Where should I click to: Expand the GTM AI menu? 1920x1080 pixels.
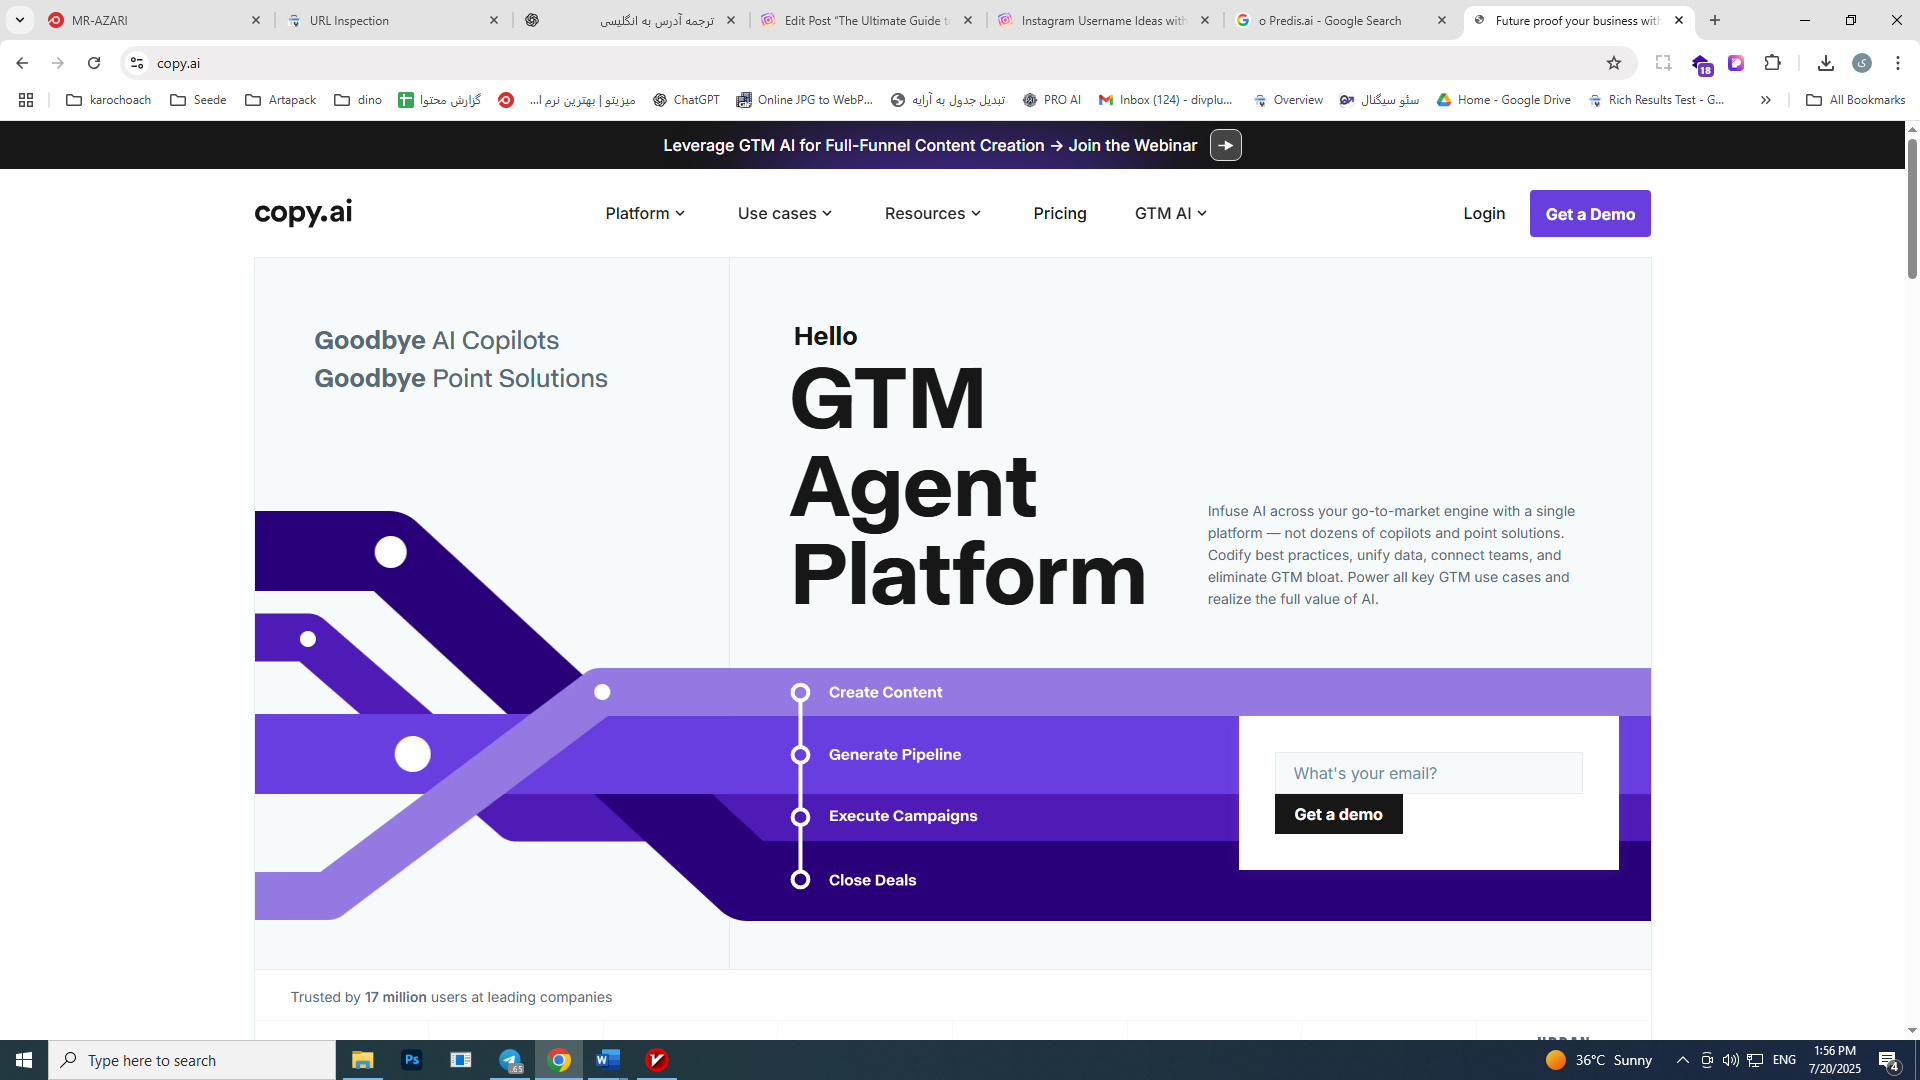(1171, 213)
